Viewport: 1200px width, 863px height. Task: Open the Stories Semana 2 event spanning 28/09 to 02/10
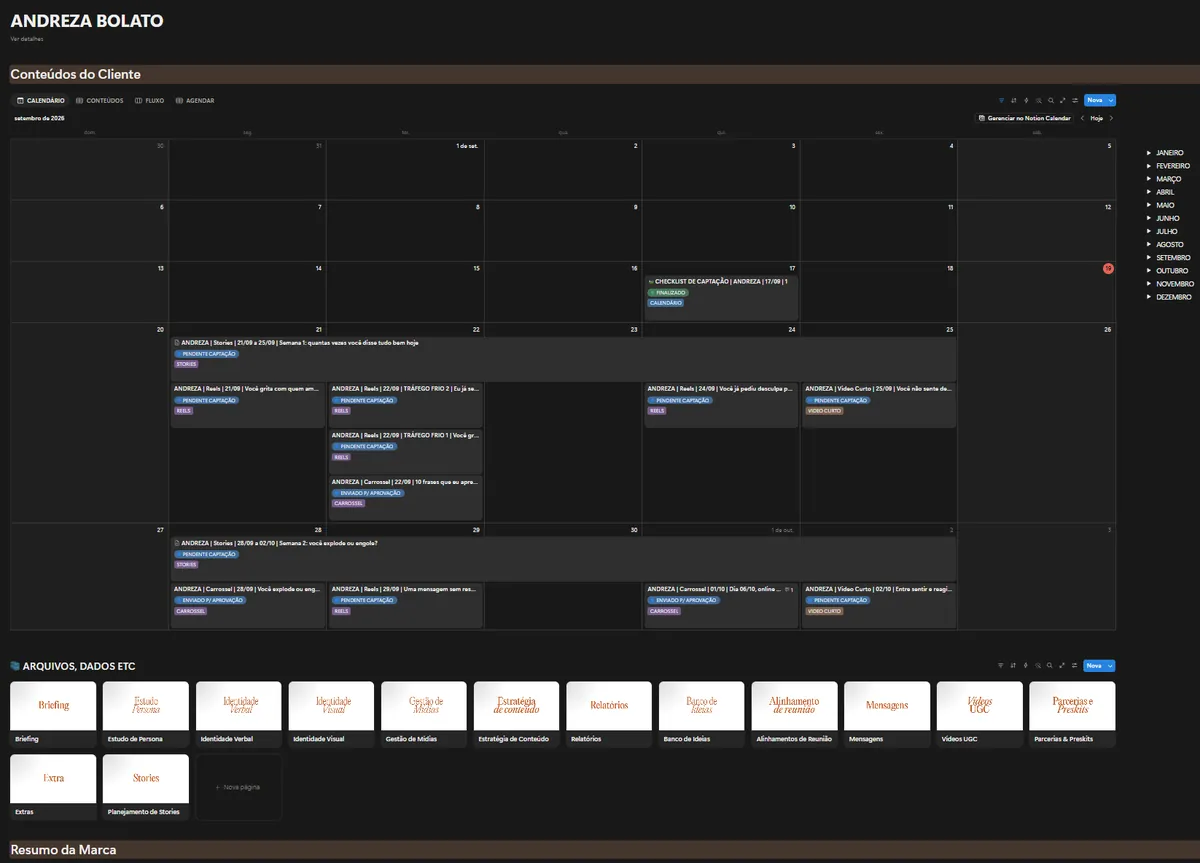click(x=563, y=559)
